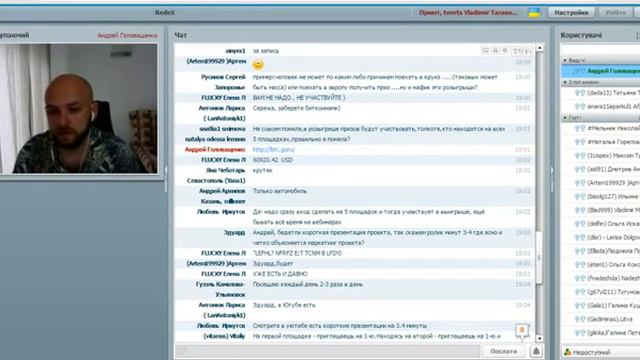This screenshot has height=360, width=640.
Task: Click sender name Андрей Архипов in chat
Action: pyautogui.click(x=222, y=191)
